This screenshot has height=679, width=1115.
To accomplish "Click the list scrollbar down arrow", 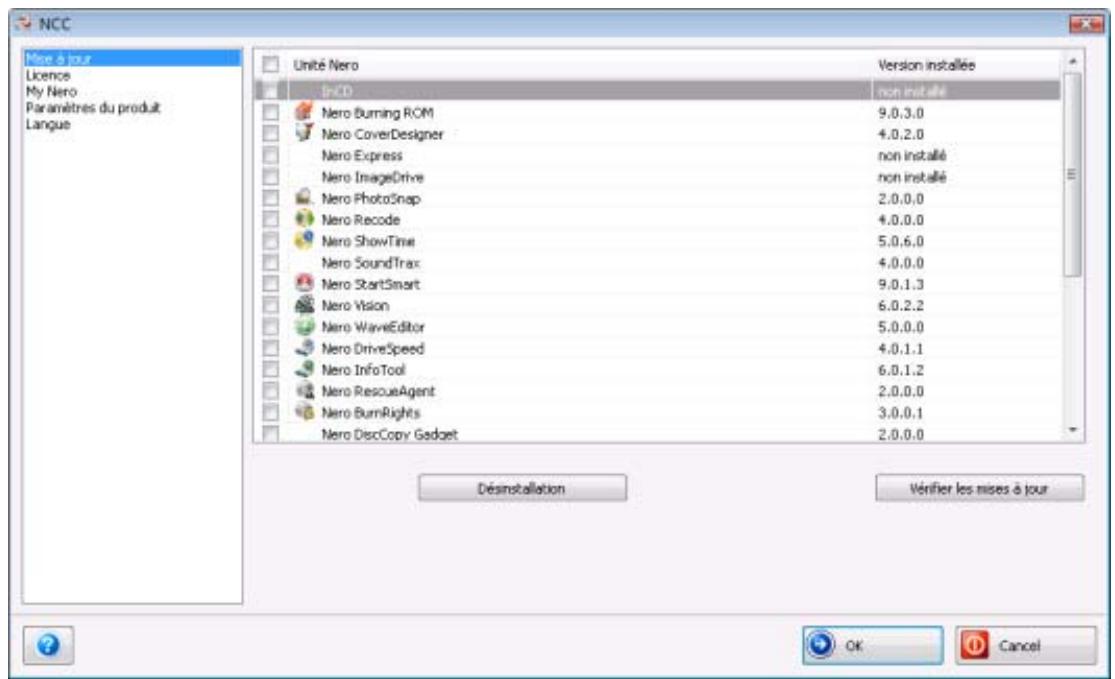I will pyautogui.click(x=1072, y=430).
